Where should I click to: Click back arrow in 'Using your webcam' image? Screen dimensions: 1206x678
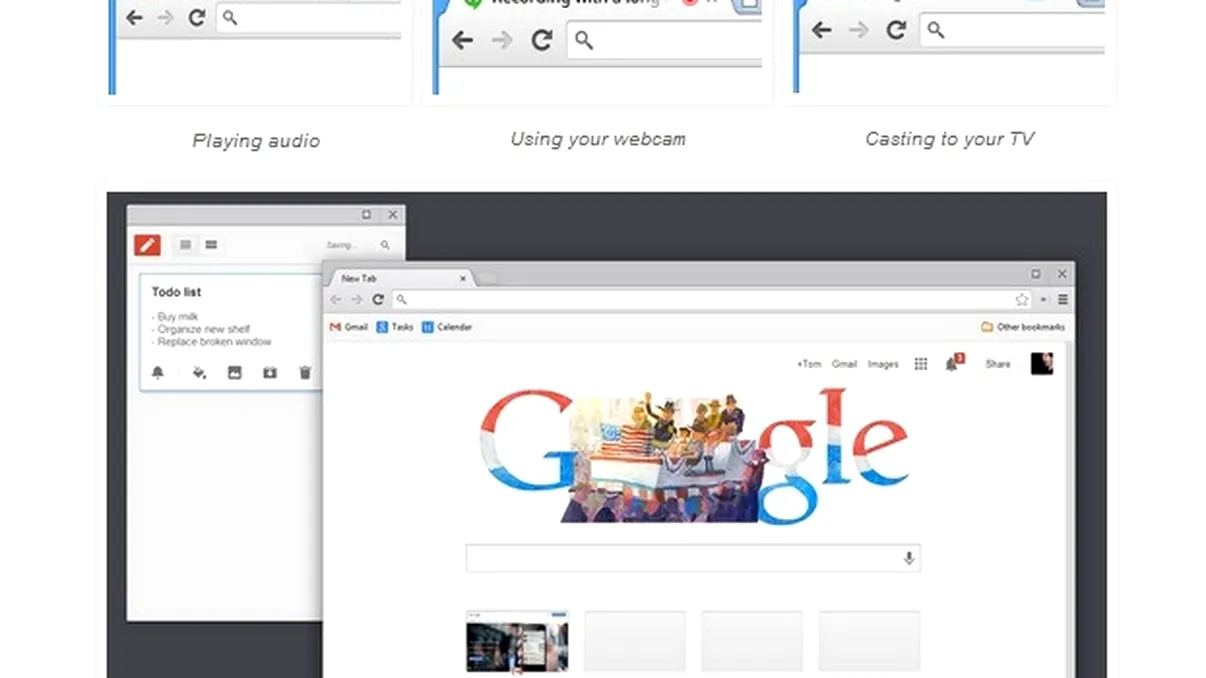click(x=462, y=40)
